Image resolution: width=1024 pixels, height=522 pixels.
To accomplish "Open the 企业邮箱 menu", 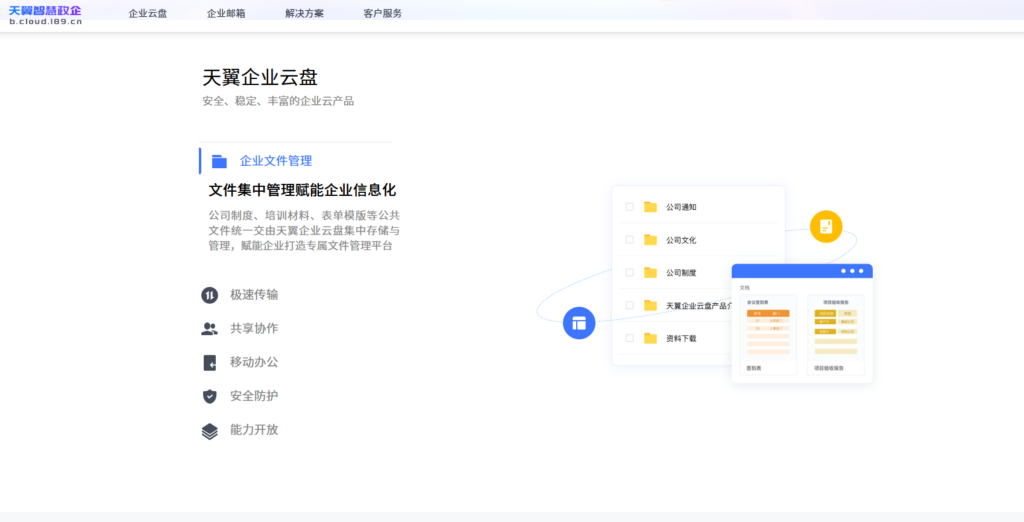I will (x=226, y=13).
